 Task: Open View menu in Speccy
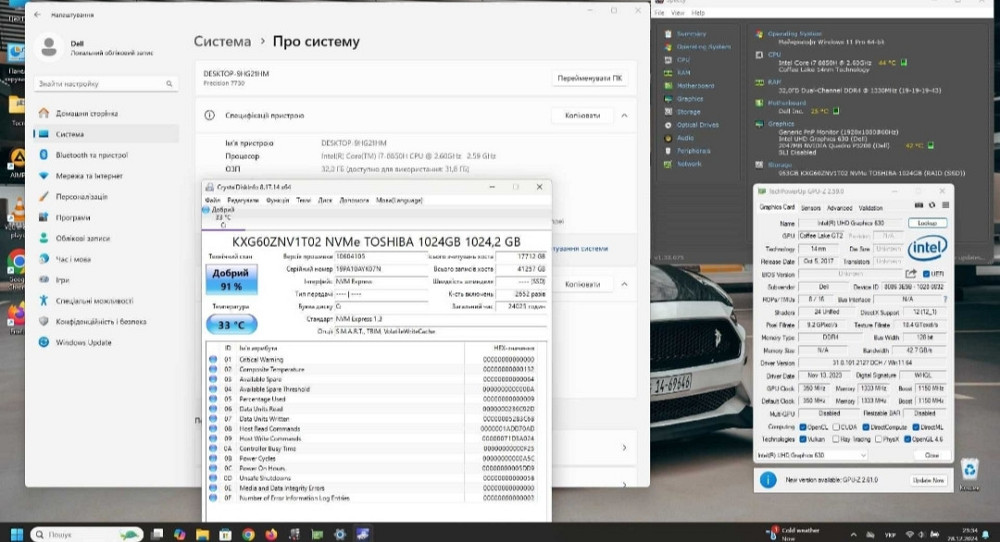point(678,13)
